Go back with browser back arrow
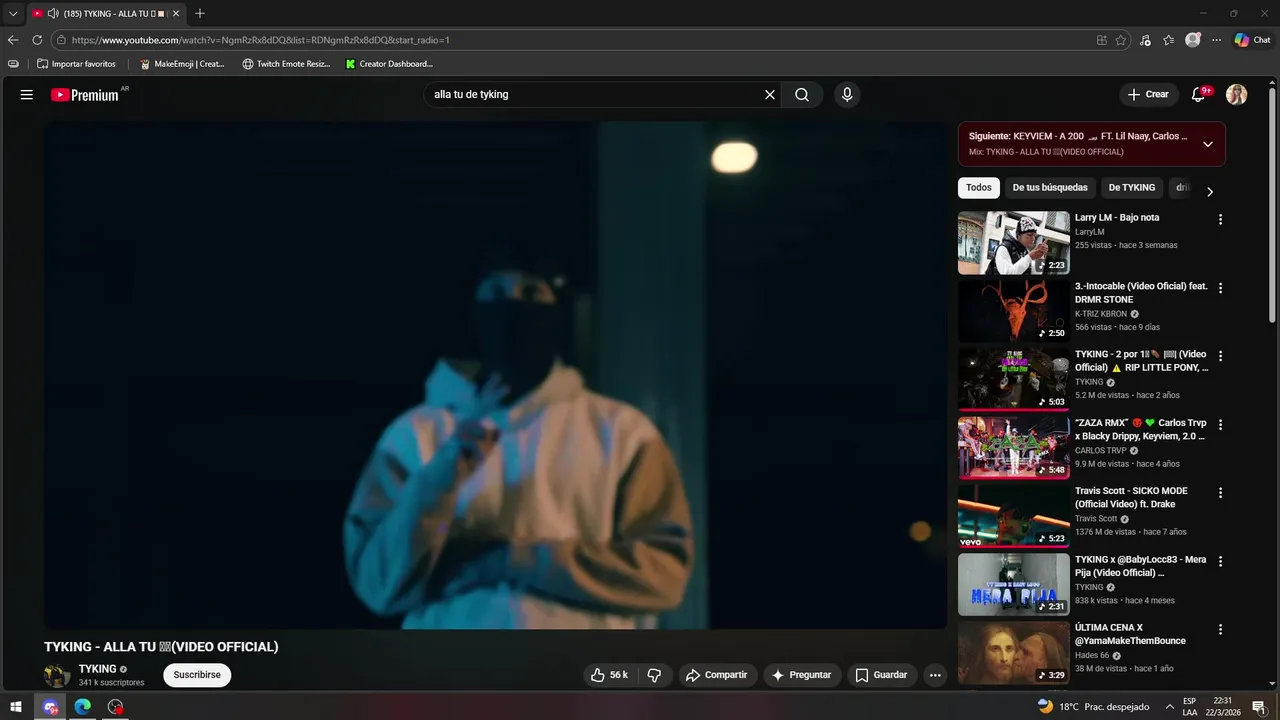 [13, 40]
